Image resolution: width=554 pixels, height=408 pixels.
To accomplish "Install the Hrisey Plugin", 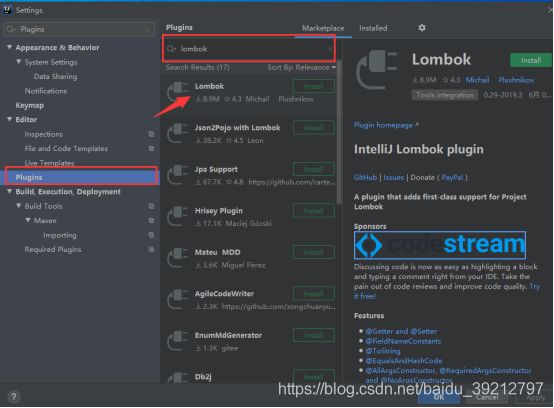I will (314, 211).
